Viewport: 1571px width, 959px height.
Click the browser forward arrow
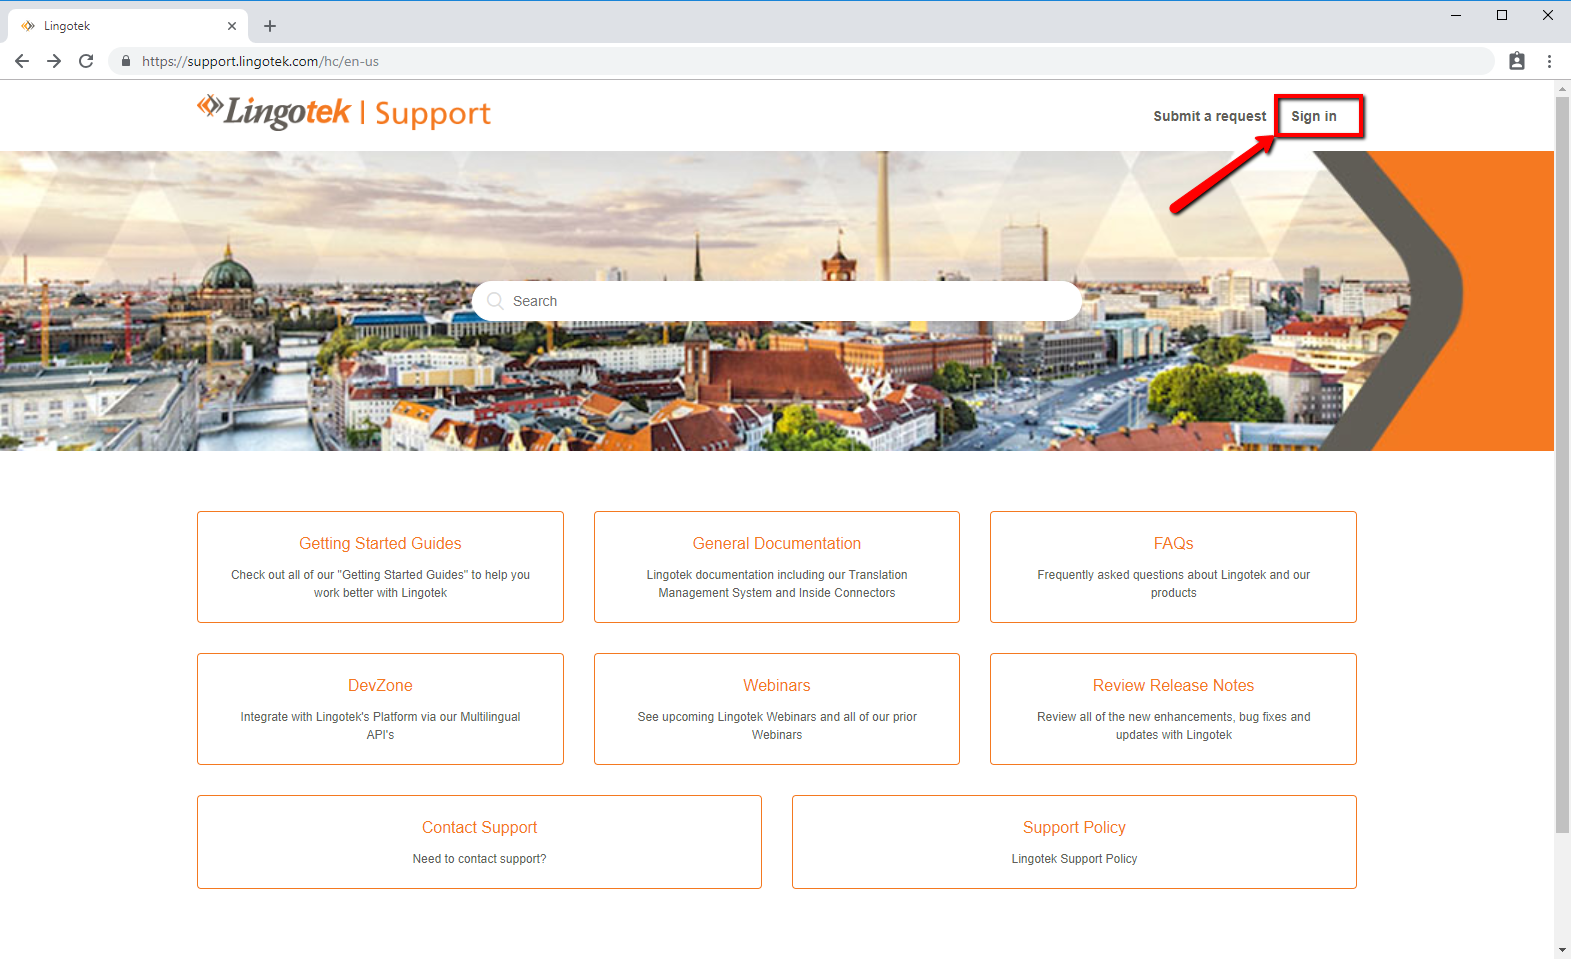(x=54, y=61)
